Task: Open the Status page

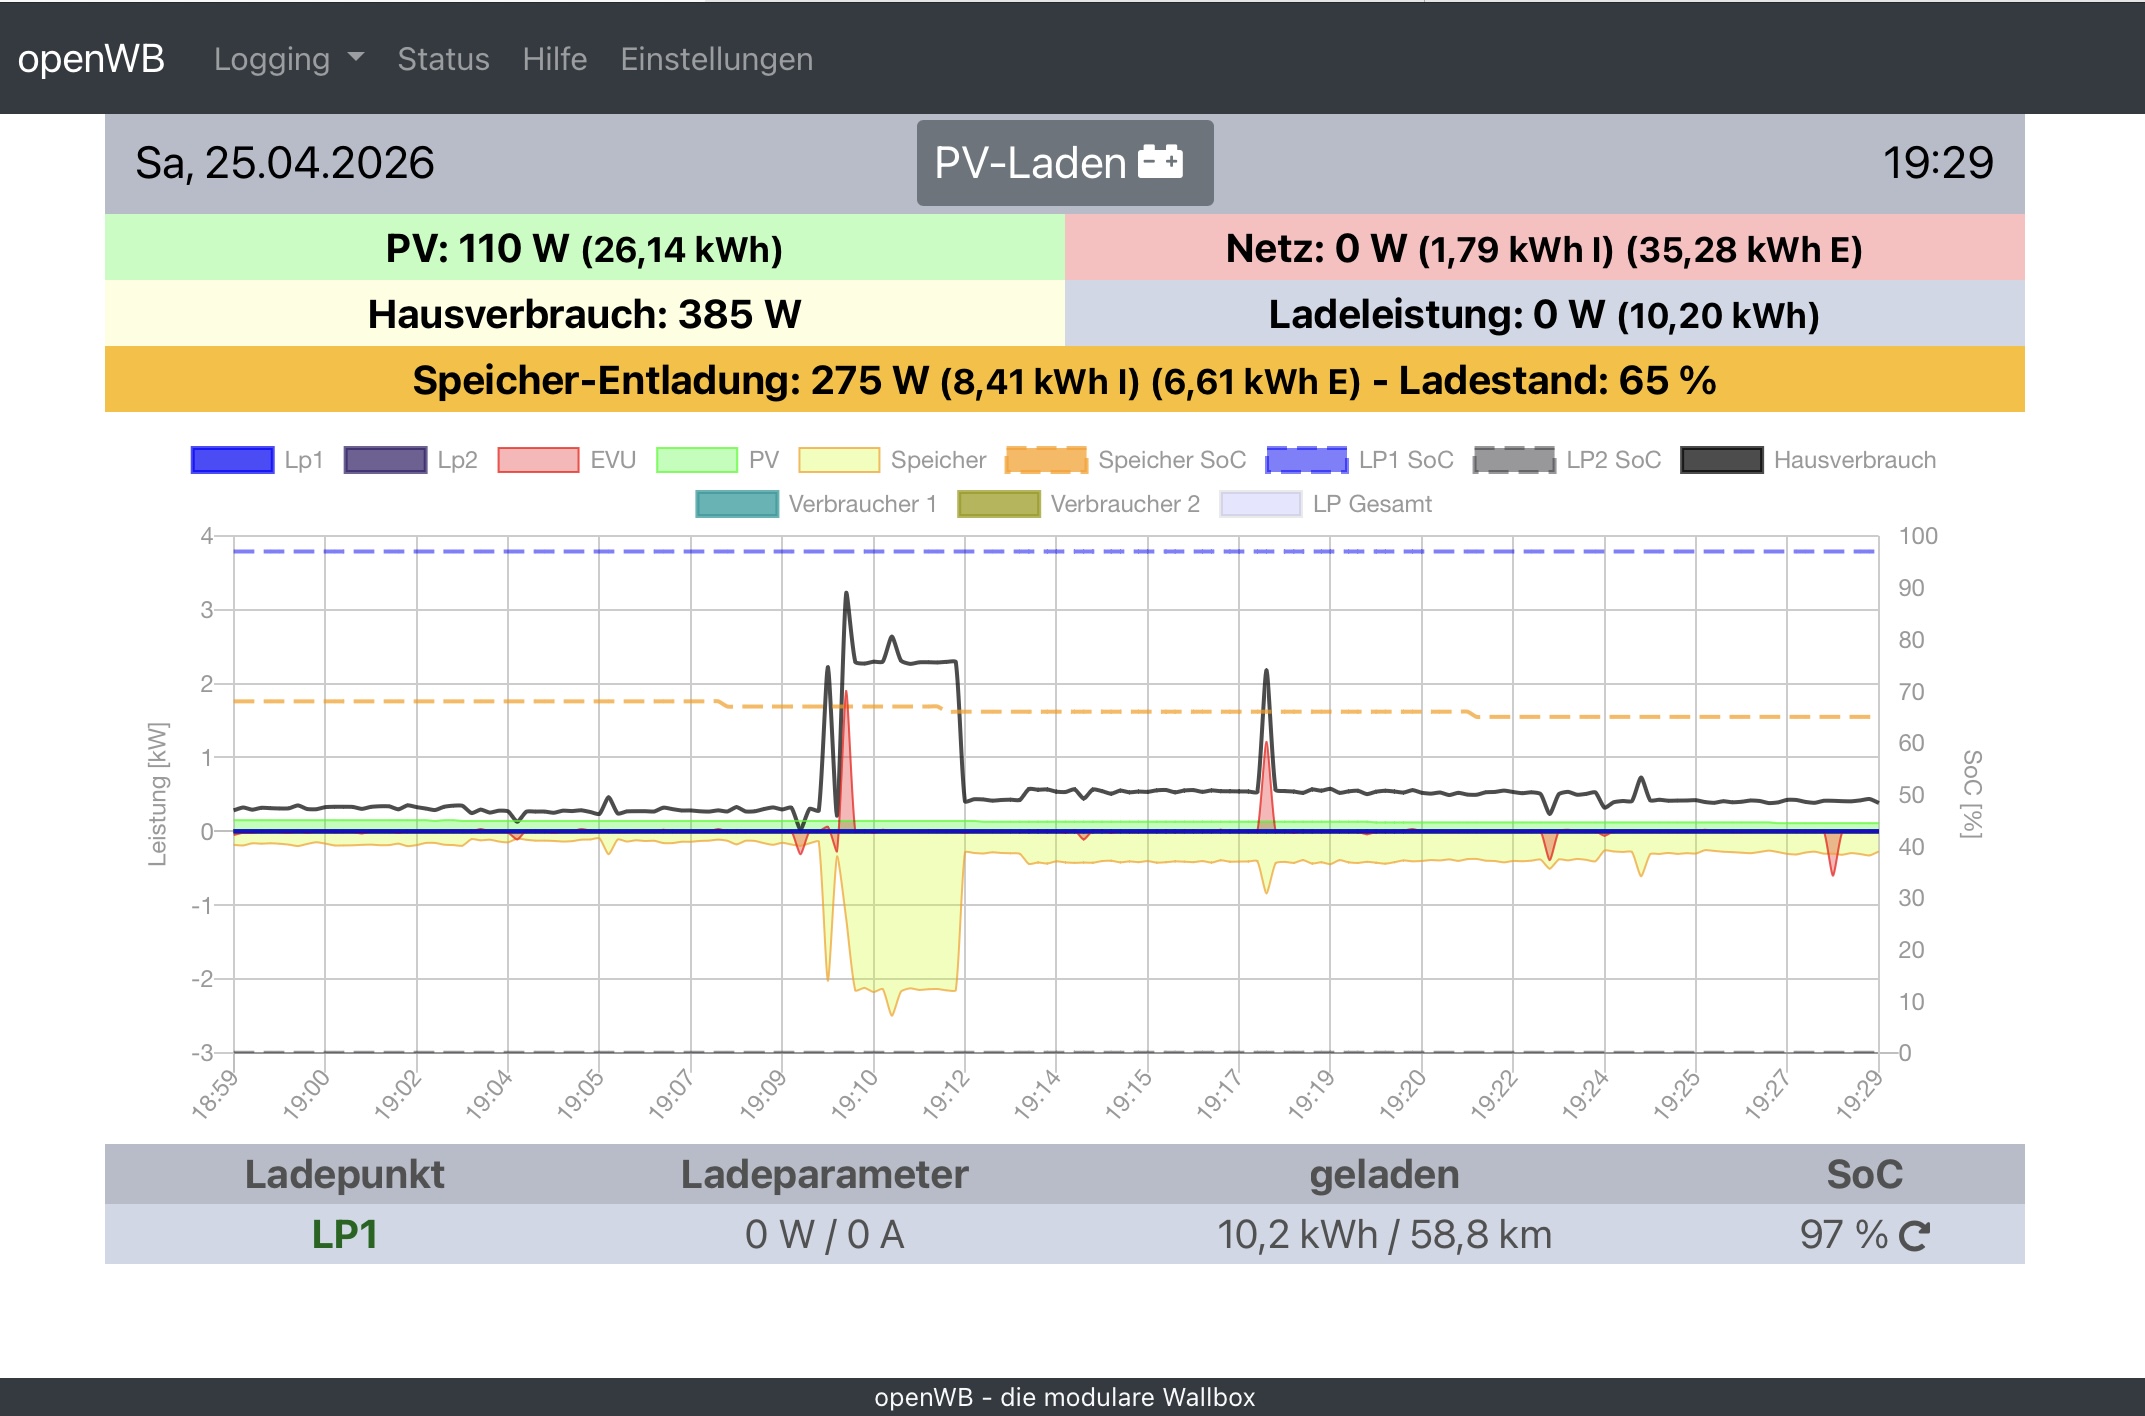Action: click(x=443, y=59)
